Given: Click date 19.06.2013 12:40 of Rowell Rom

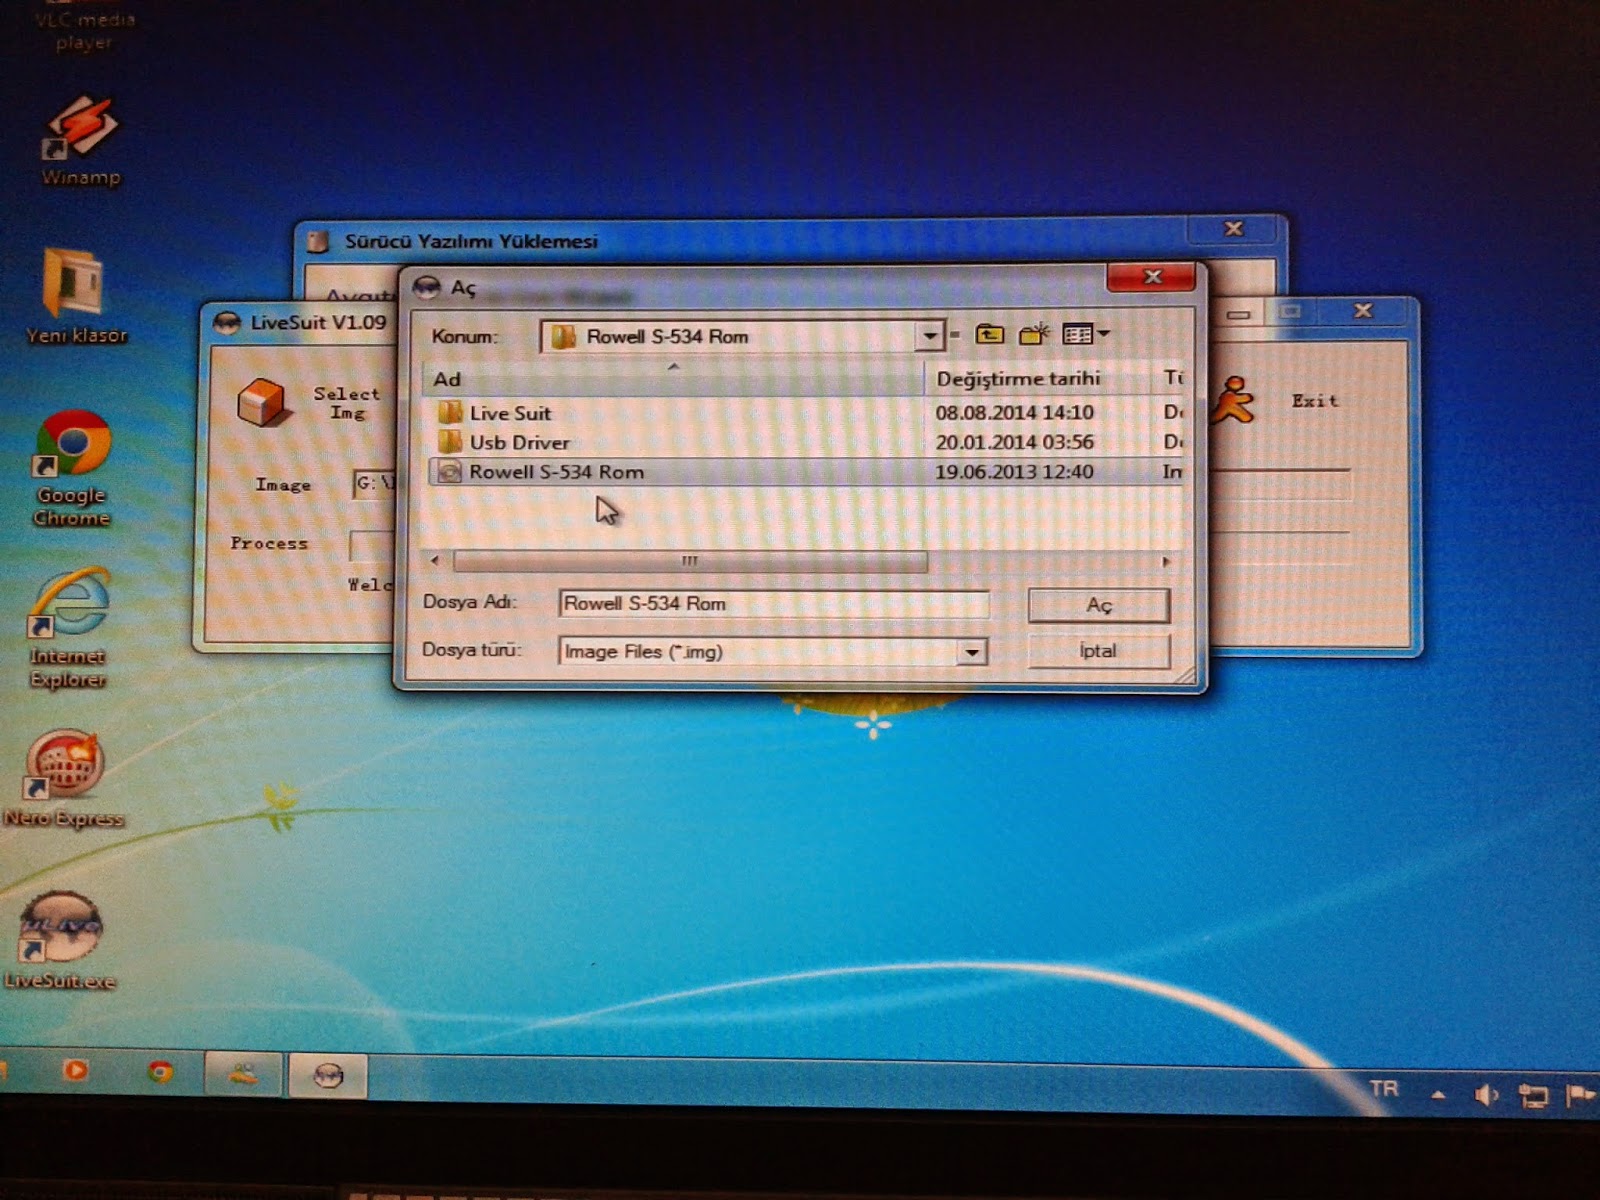Looking at the screenshot, I should point(1014,472).
